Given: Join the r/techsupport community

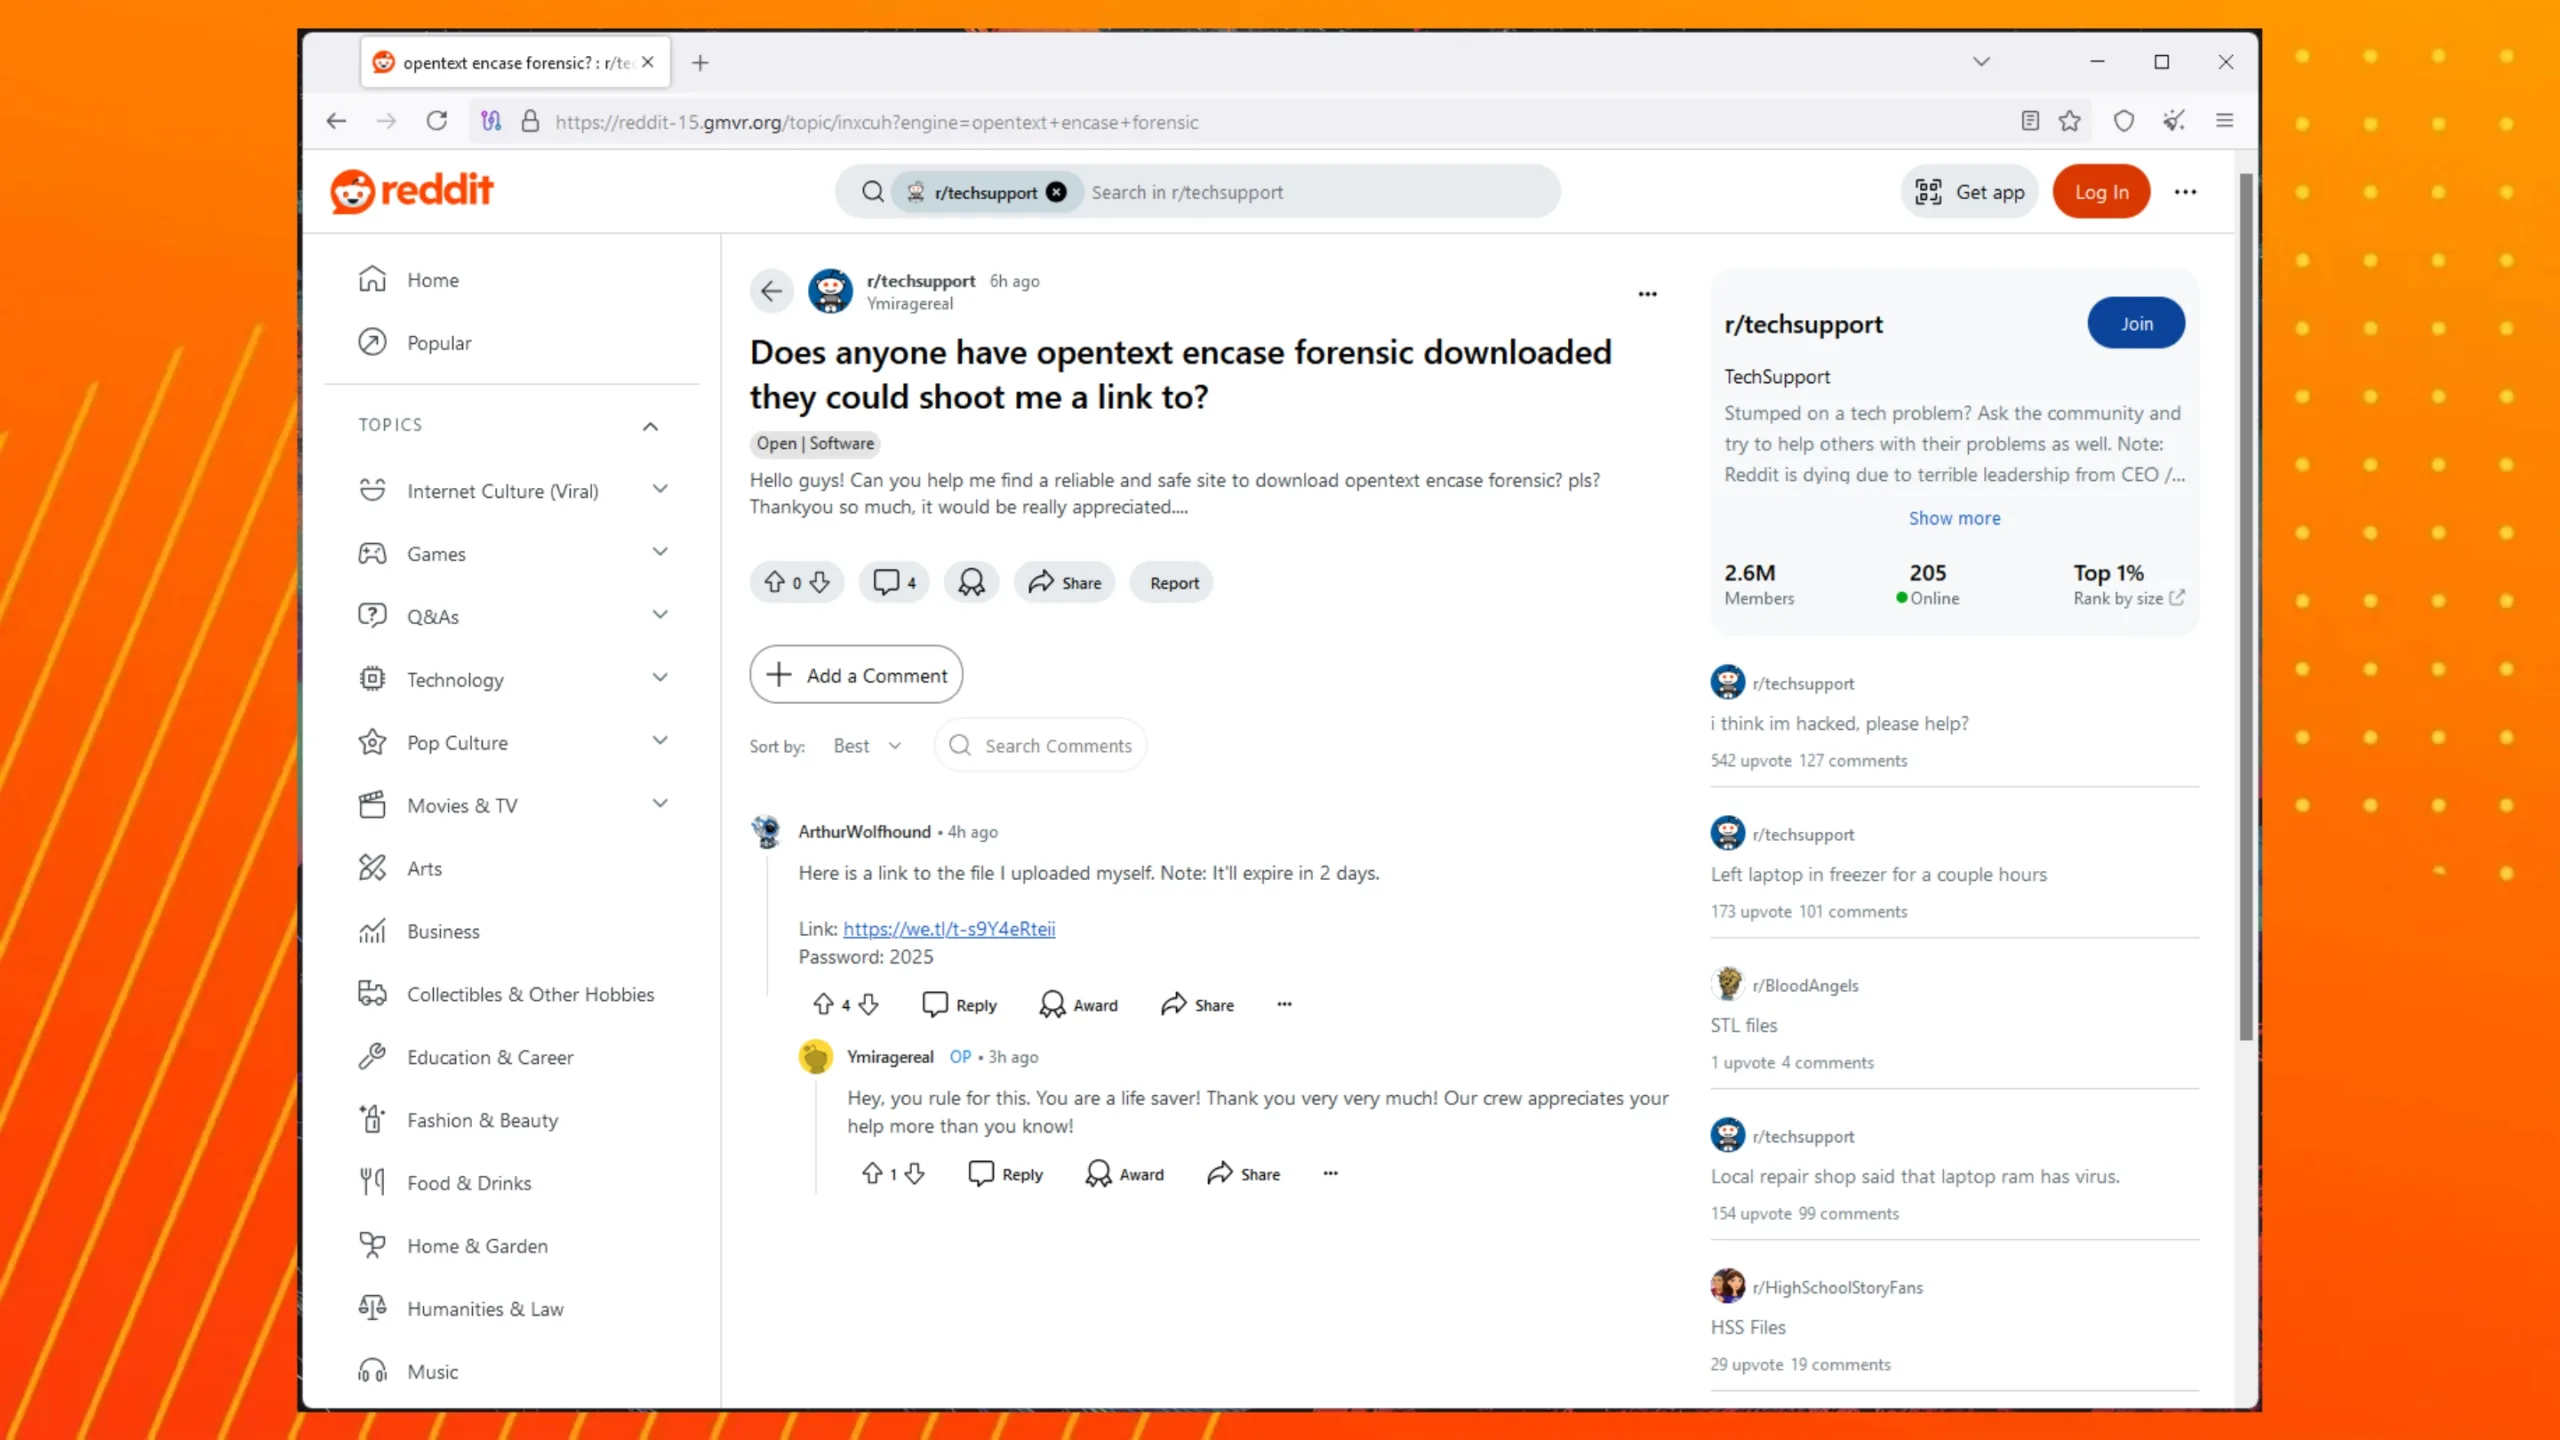Looking at the screenshot, I should 2136,323.
